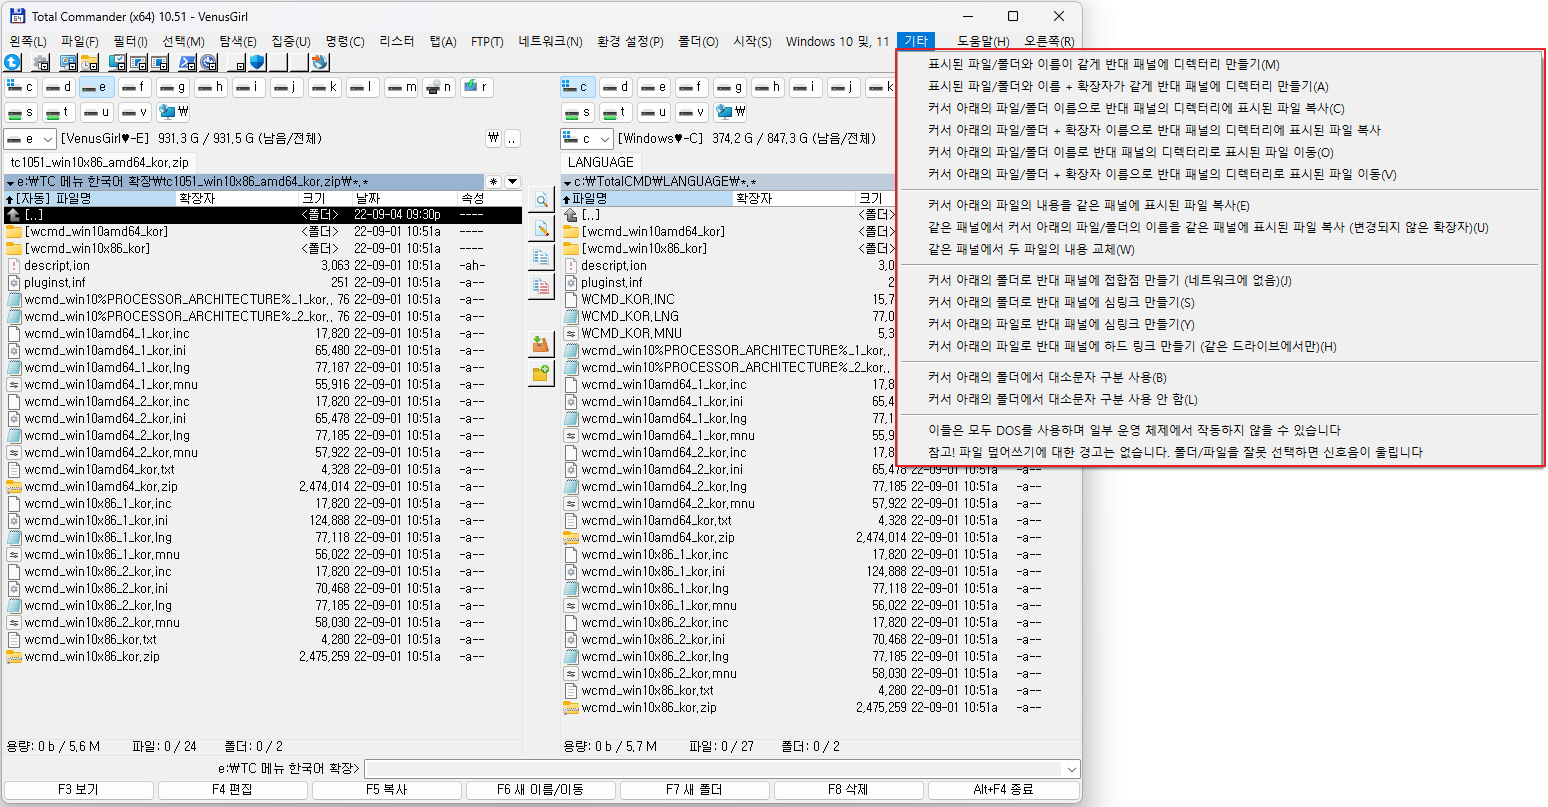Click the F7 새 폴더 button
1548x807 pixels.
(695, 790)
